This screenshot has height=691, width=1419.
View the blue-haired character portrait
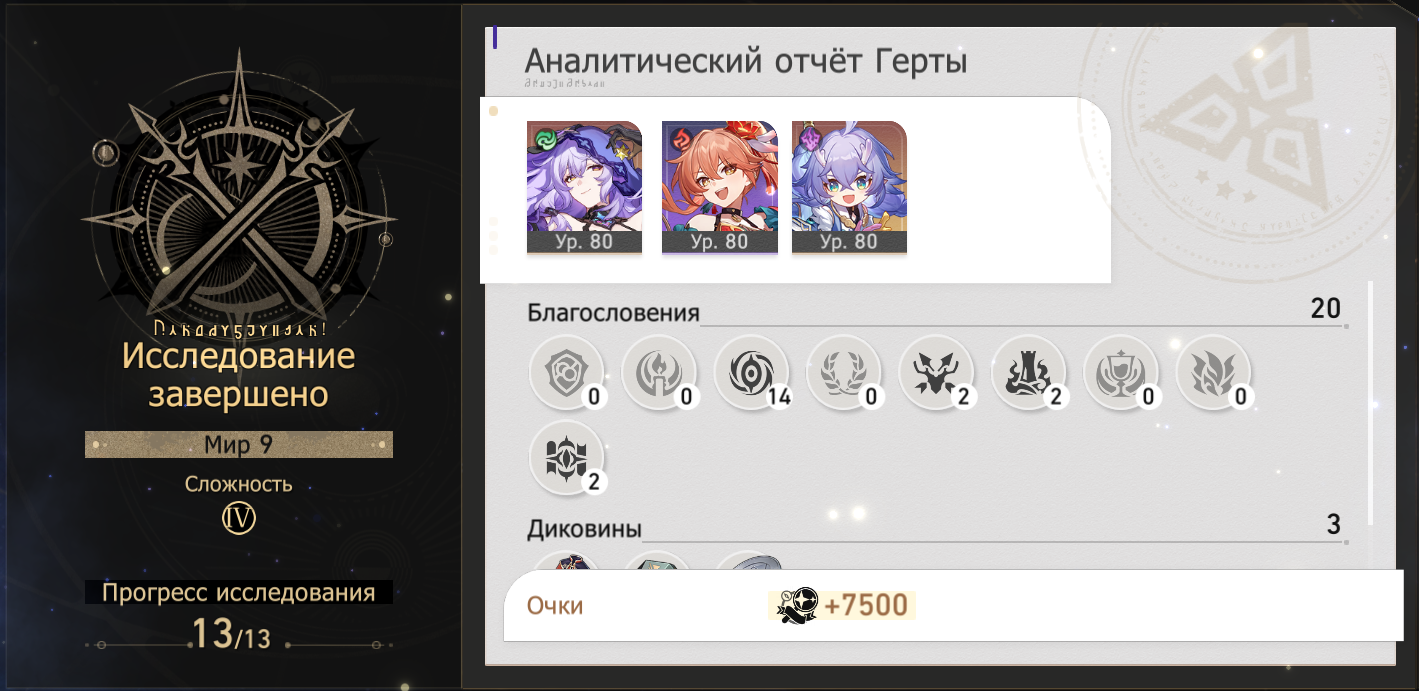849,188
